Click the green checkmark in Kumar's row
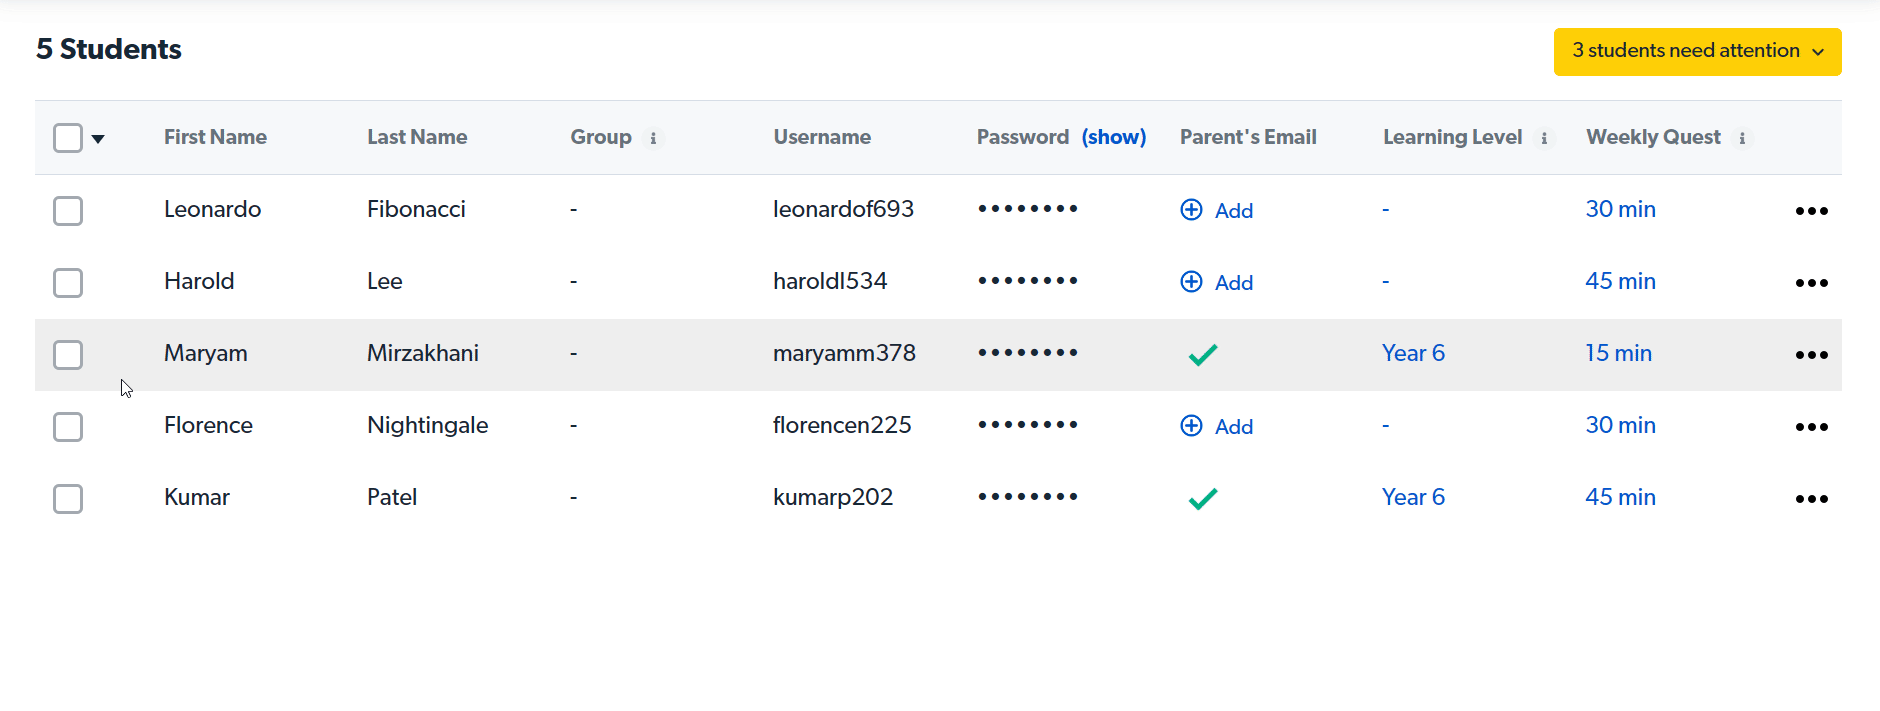1880x711 pixels. coord(1203,498)
